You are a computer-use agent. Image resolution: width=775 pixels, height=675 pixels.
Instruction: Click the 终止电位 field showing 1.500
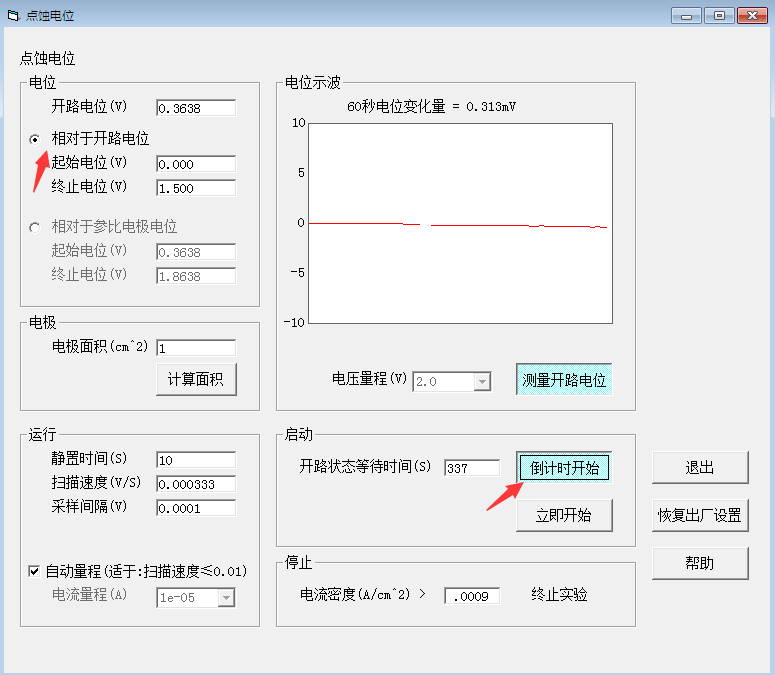click(x=195, y=188)
